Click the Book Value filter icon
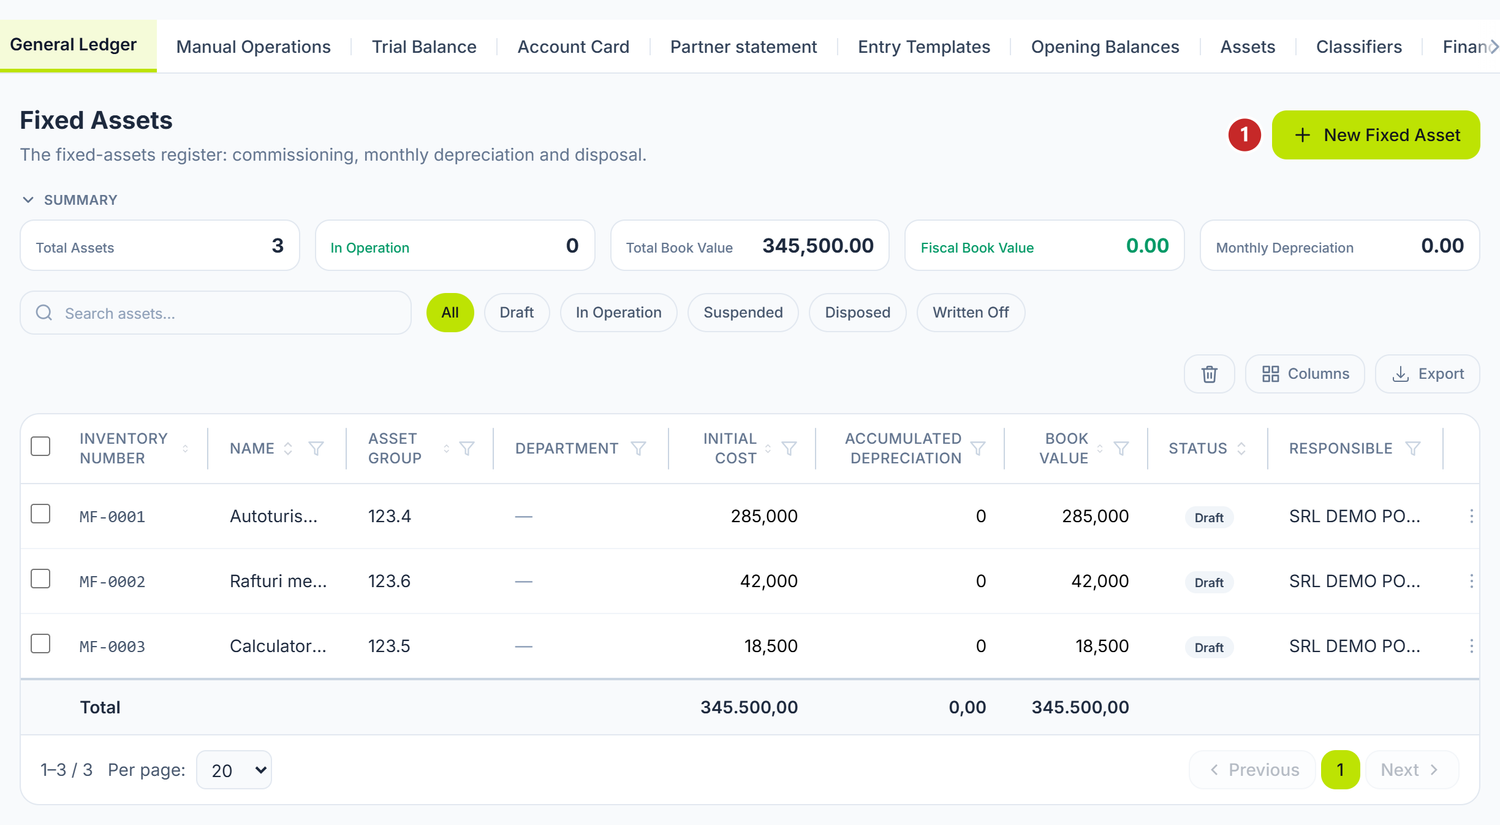 [x=1121, y=449]
